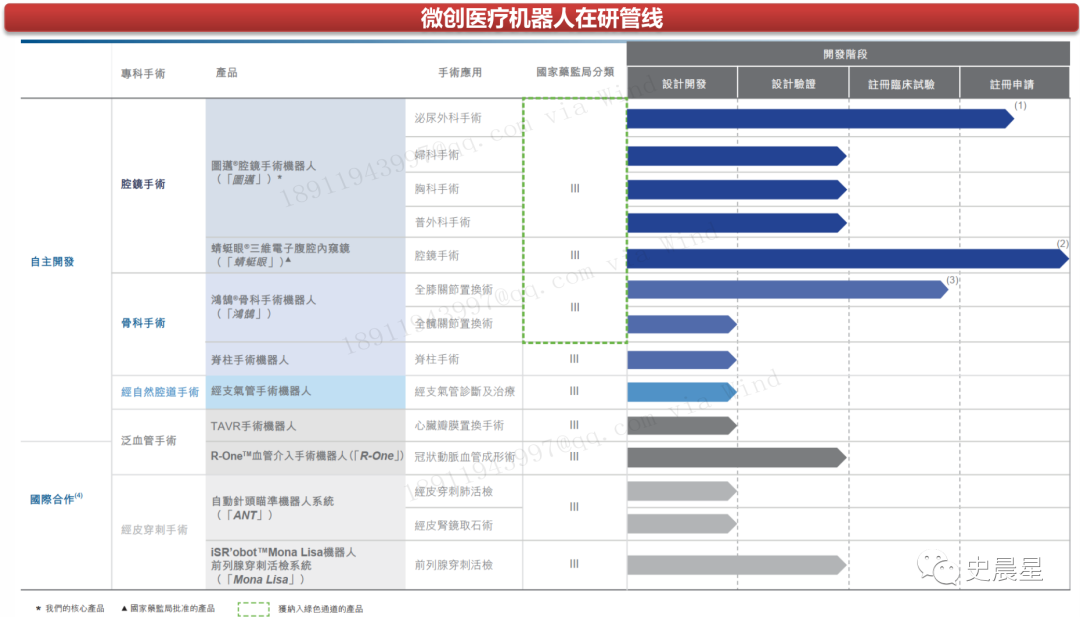Click the 泛血管手術 specialty label
The image size is (1080, 617).
148,440
